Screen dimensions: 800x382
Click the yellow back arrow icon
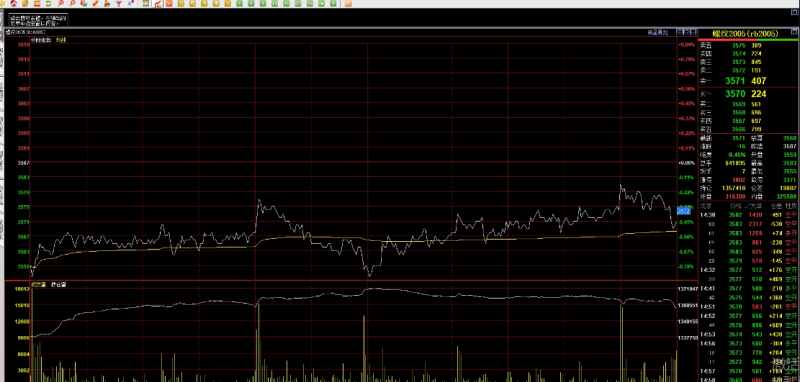3,3
